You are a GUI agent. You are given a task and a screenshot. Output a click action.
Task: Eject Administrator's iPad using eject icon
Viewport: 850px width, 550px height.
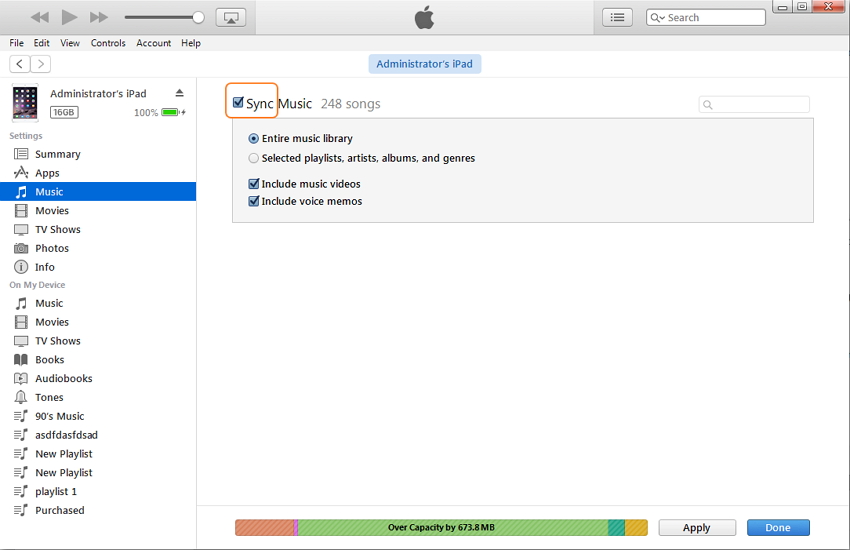coord(179,93)
